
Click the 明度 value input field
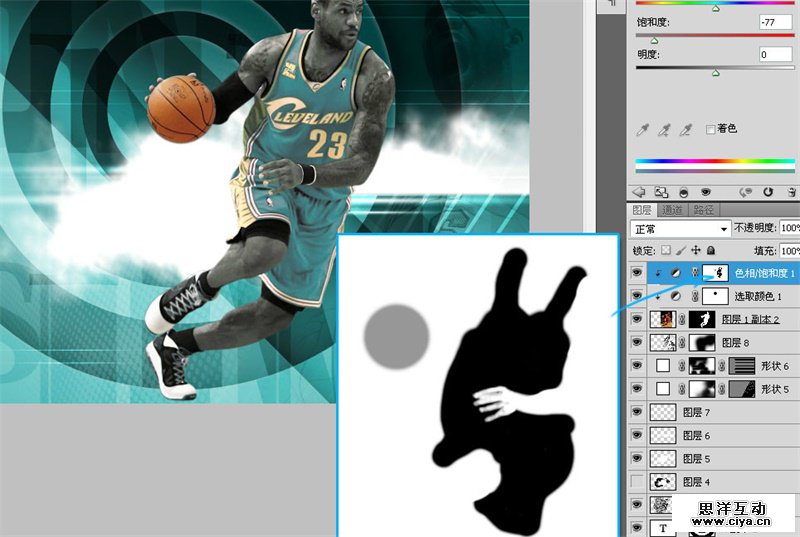[774, 54]
